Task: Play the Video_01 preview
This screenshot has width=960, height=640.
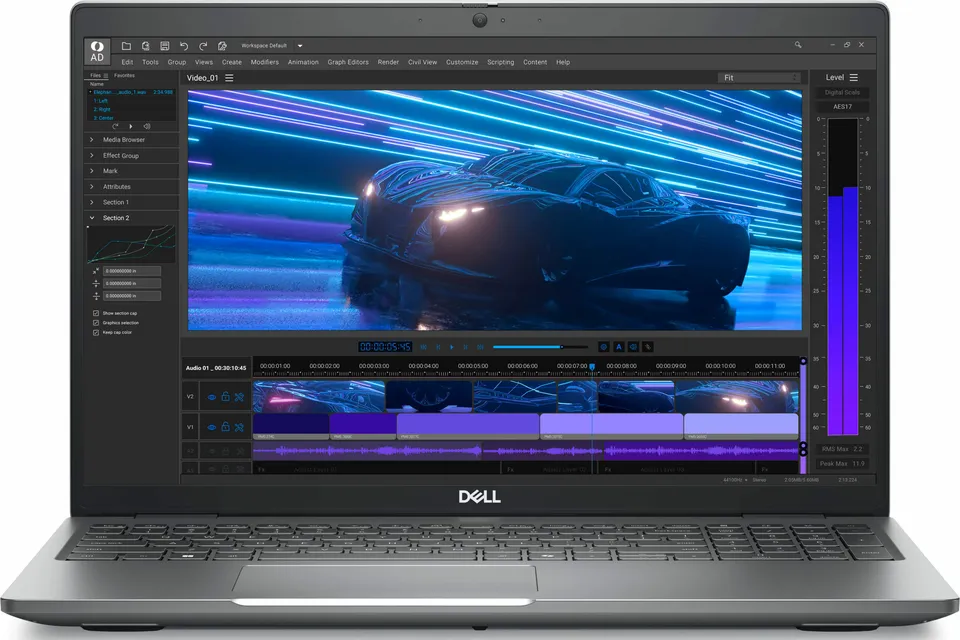Action: 452,347
